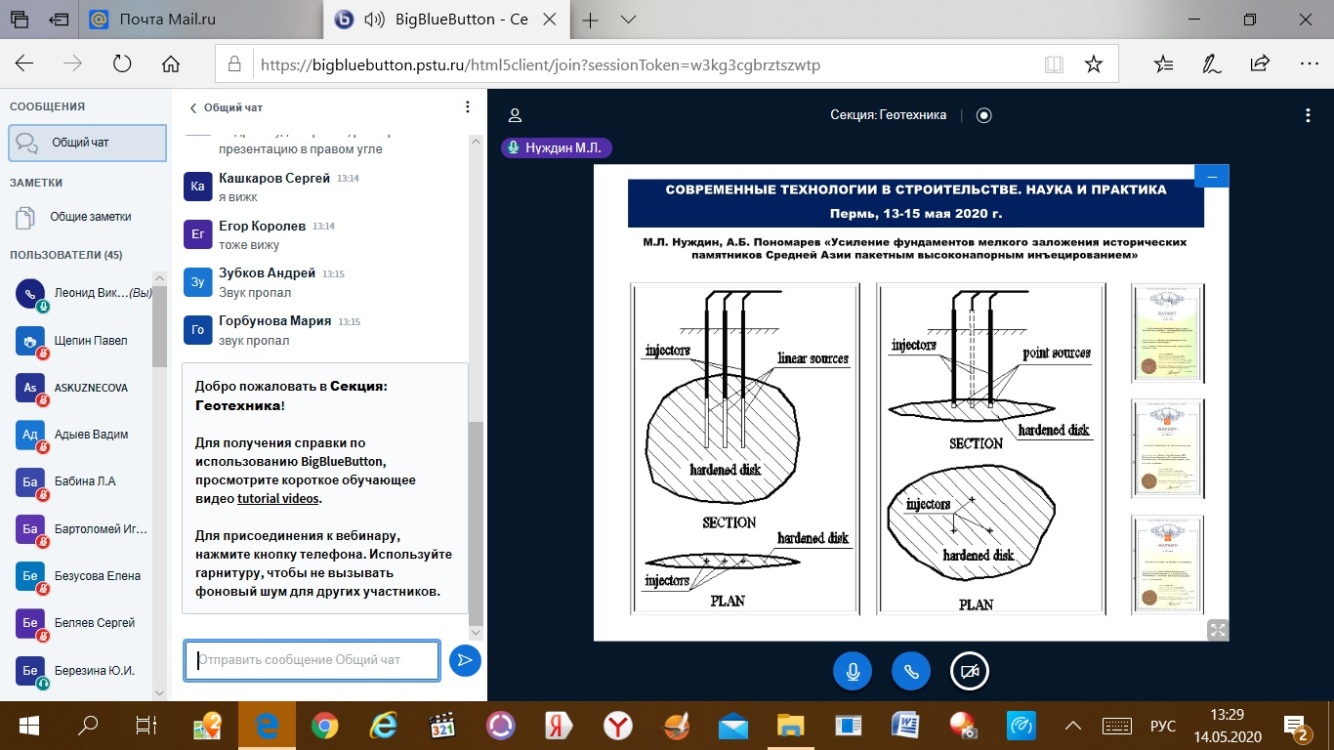Show hidden system tray icons
This screenshot has height=750, width=1334.
point(1073,725)
